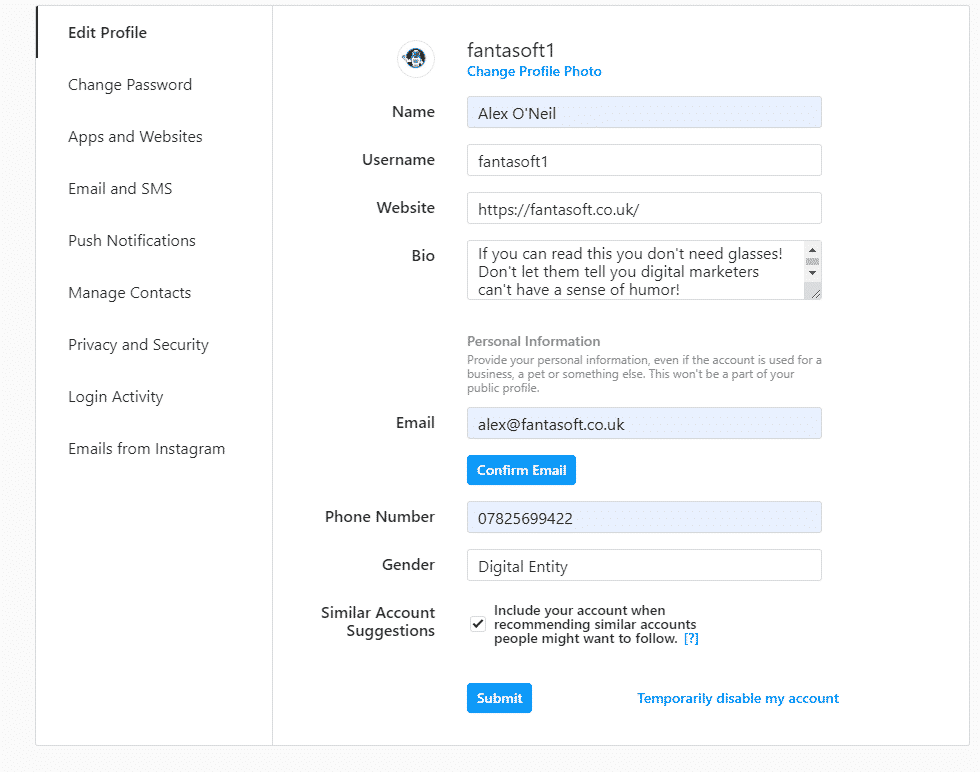Select Privacy and Security in sidebar
Viewport: 980px width, 772px height.
(138, 345)
